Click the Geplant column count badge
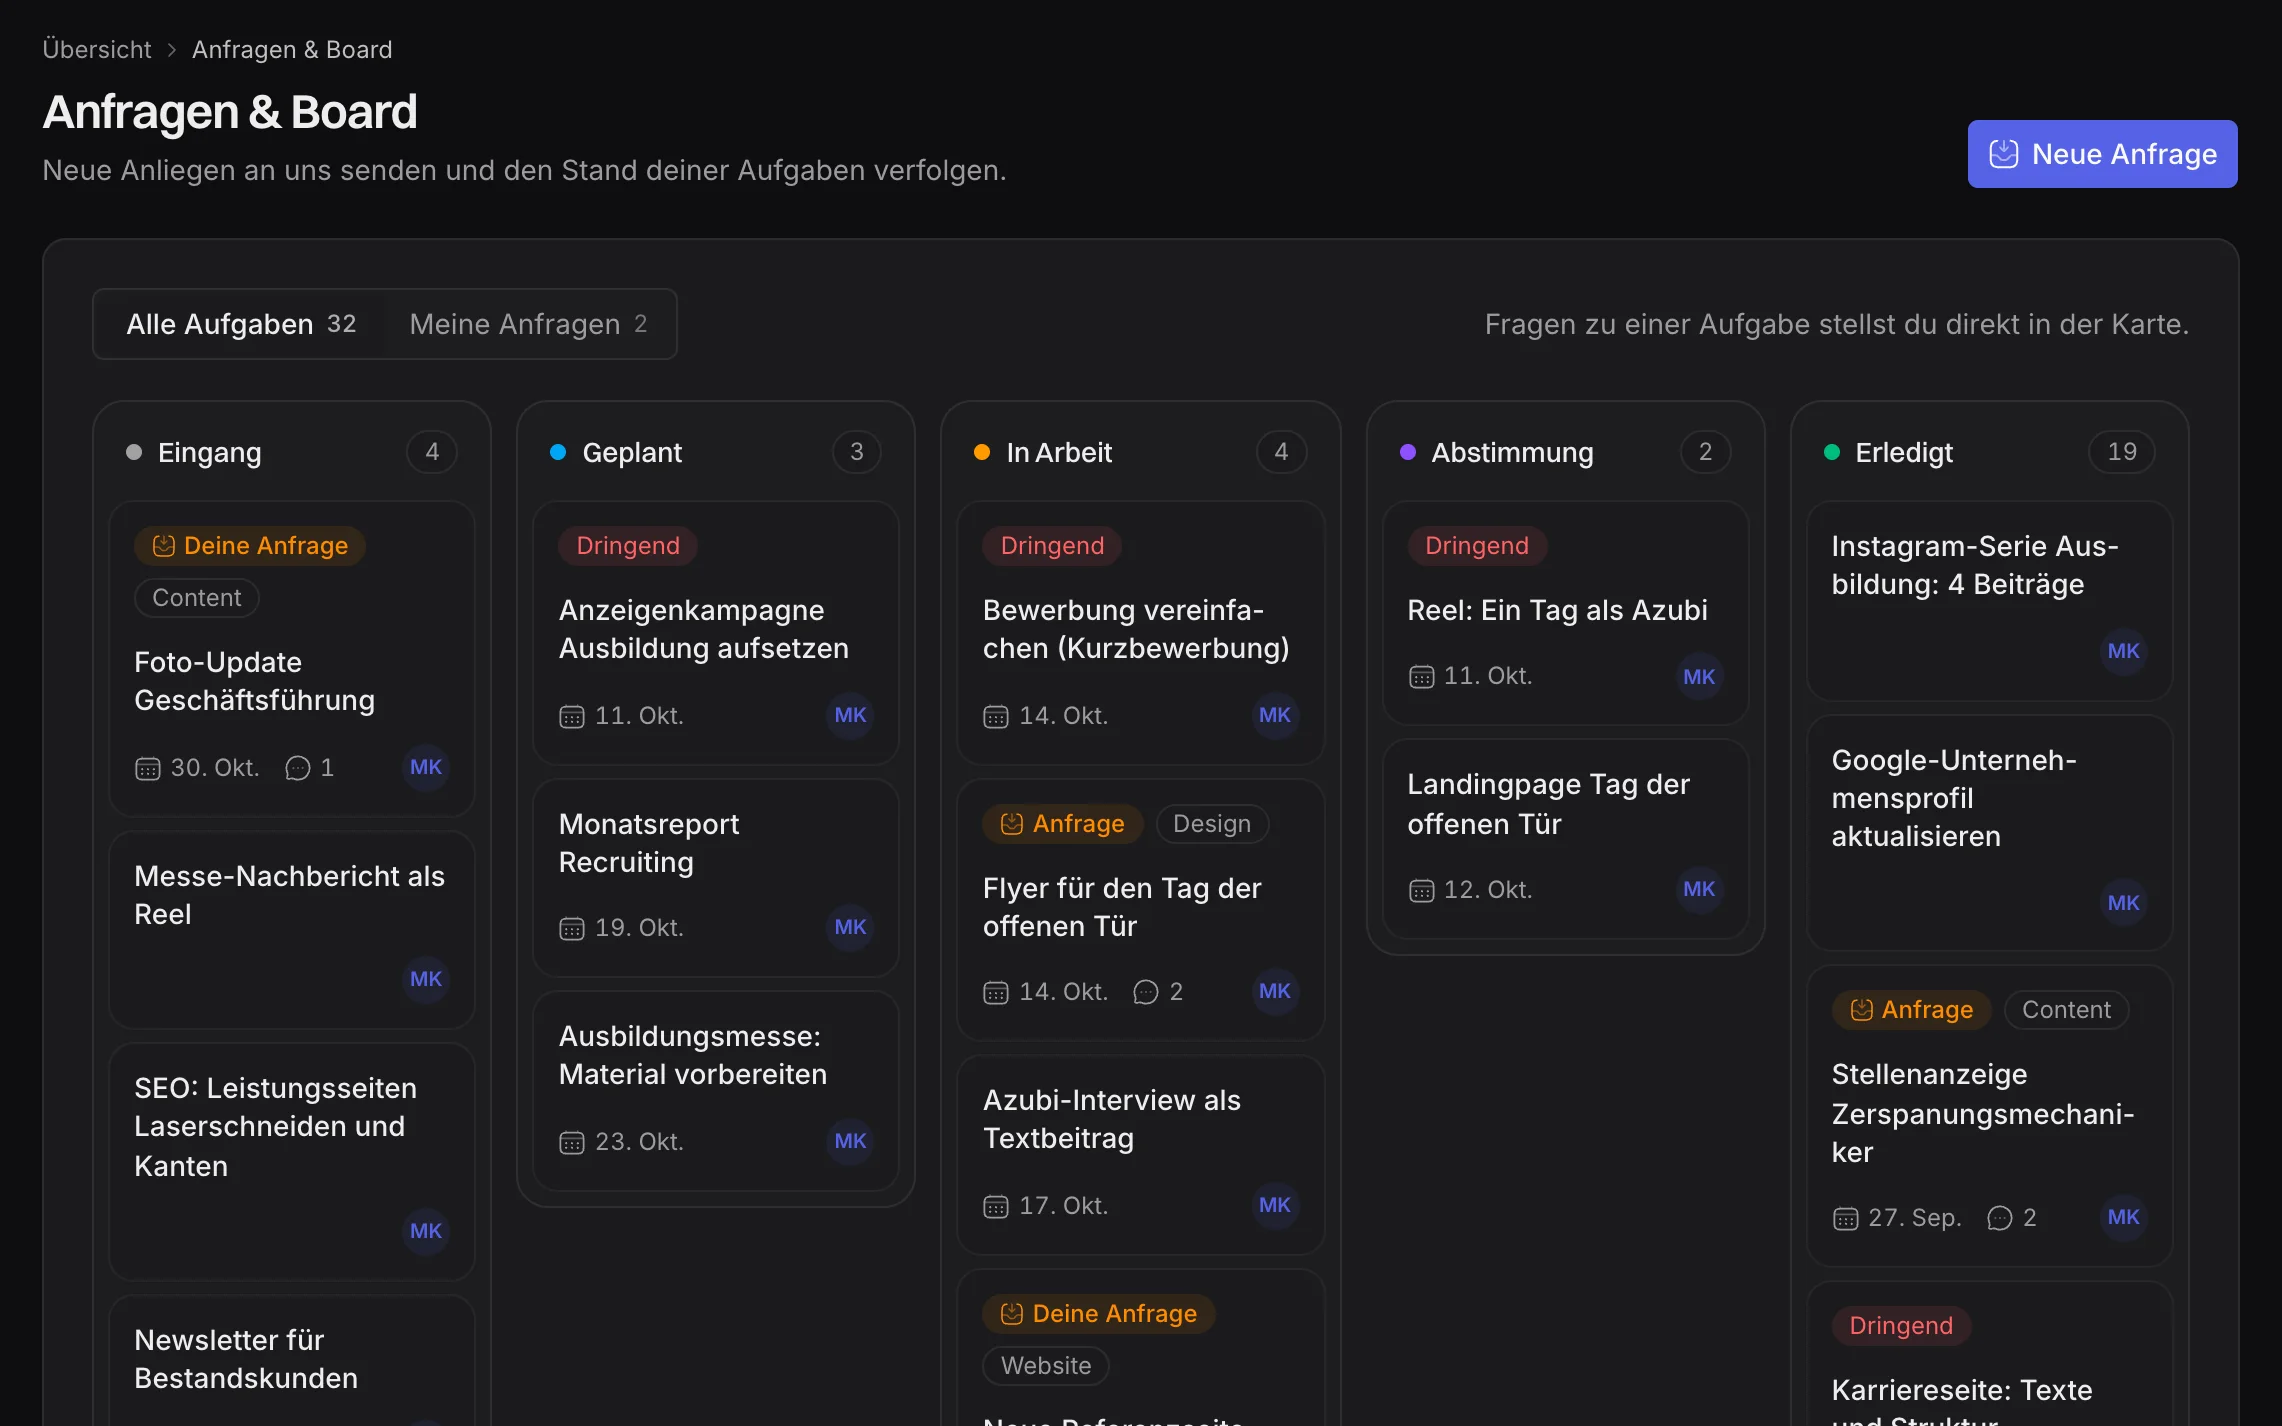Viewport: 2282px width, 1426px height. click(x=857, y=452)
